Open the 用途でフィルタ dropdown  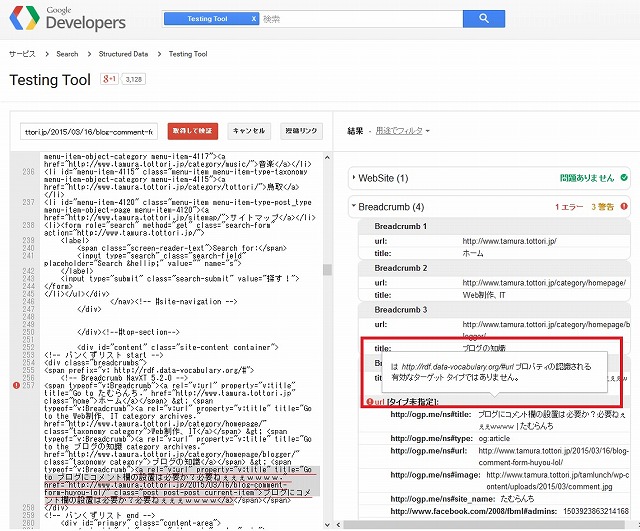(x=402, y=131)
